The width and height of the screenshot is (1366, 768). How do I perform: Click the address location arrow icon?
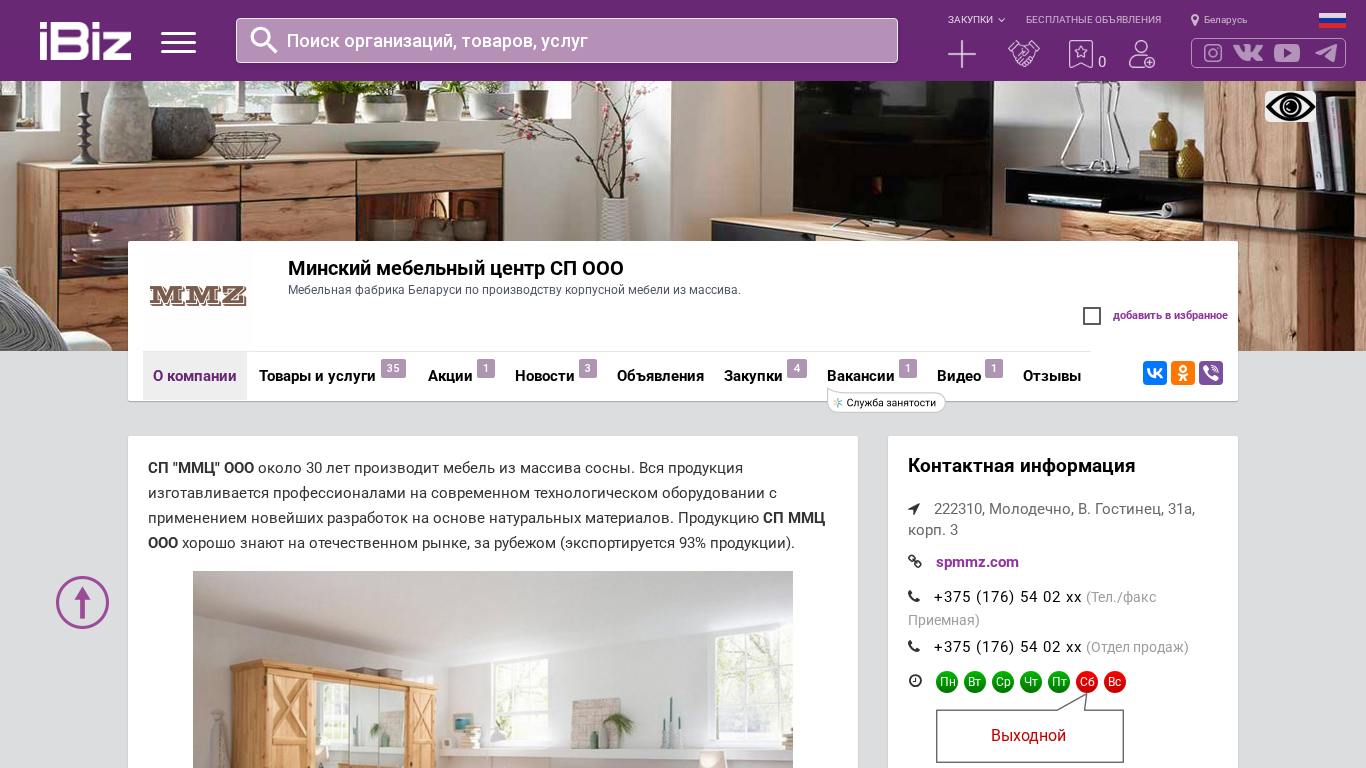tap(914, 509)
